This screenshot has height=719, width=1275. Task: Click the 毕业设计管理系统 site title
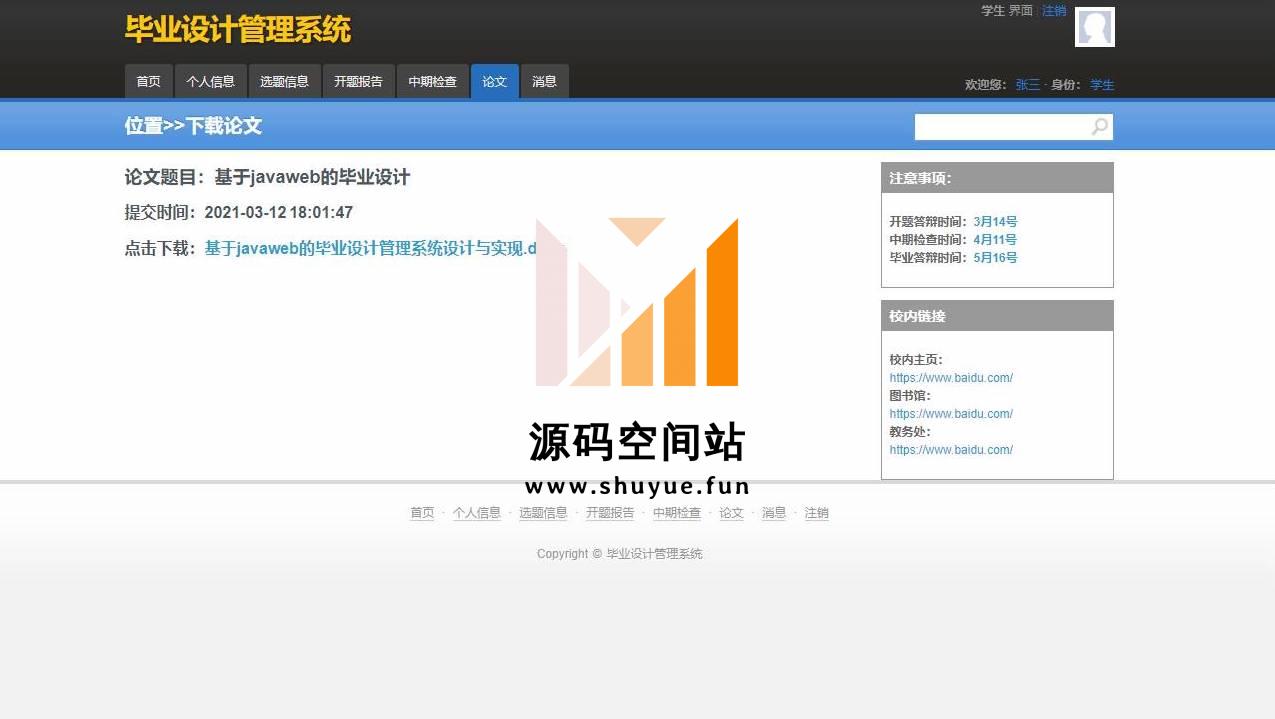coord(238,30)
